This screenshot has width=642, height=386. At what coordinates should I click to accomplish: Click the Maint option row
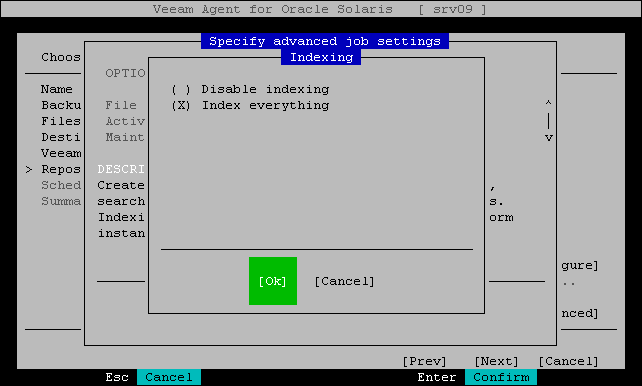pyautogui.click(x=125, y=137)
